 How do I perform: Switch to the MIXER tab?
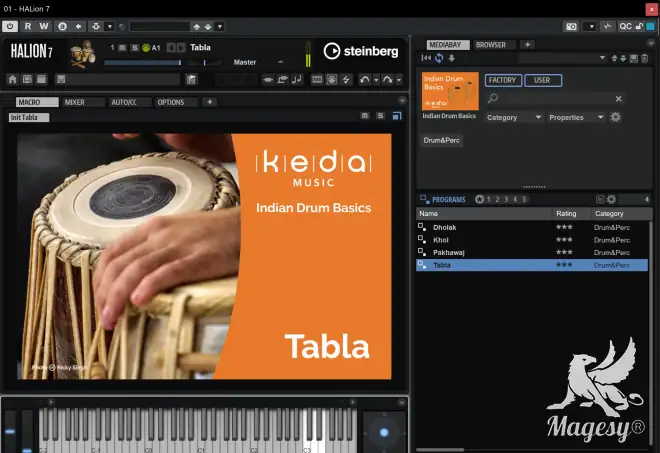[83, 102]
